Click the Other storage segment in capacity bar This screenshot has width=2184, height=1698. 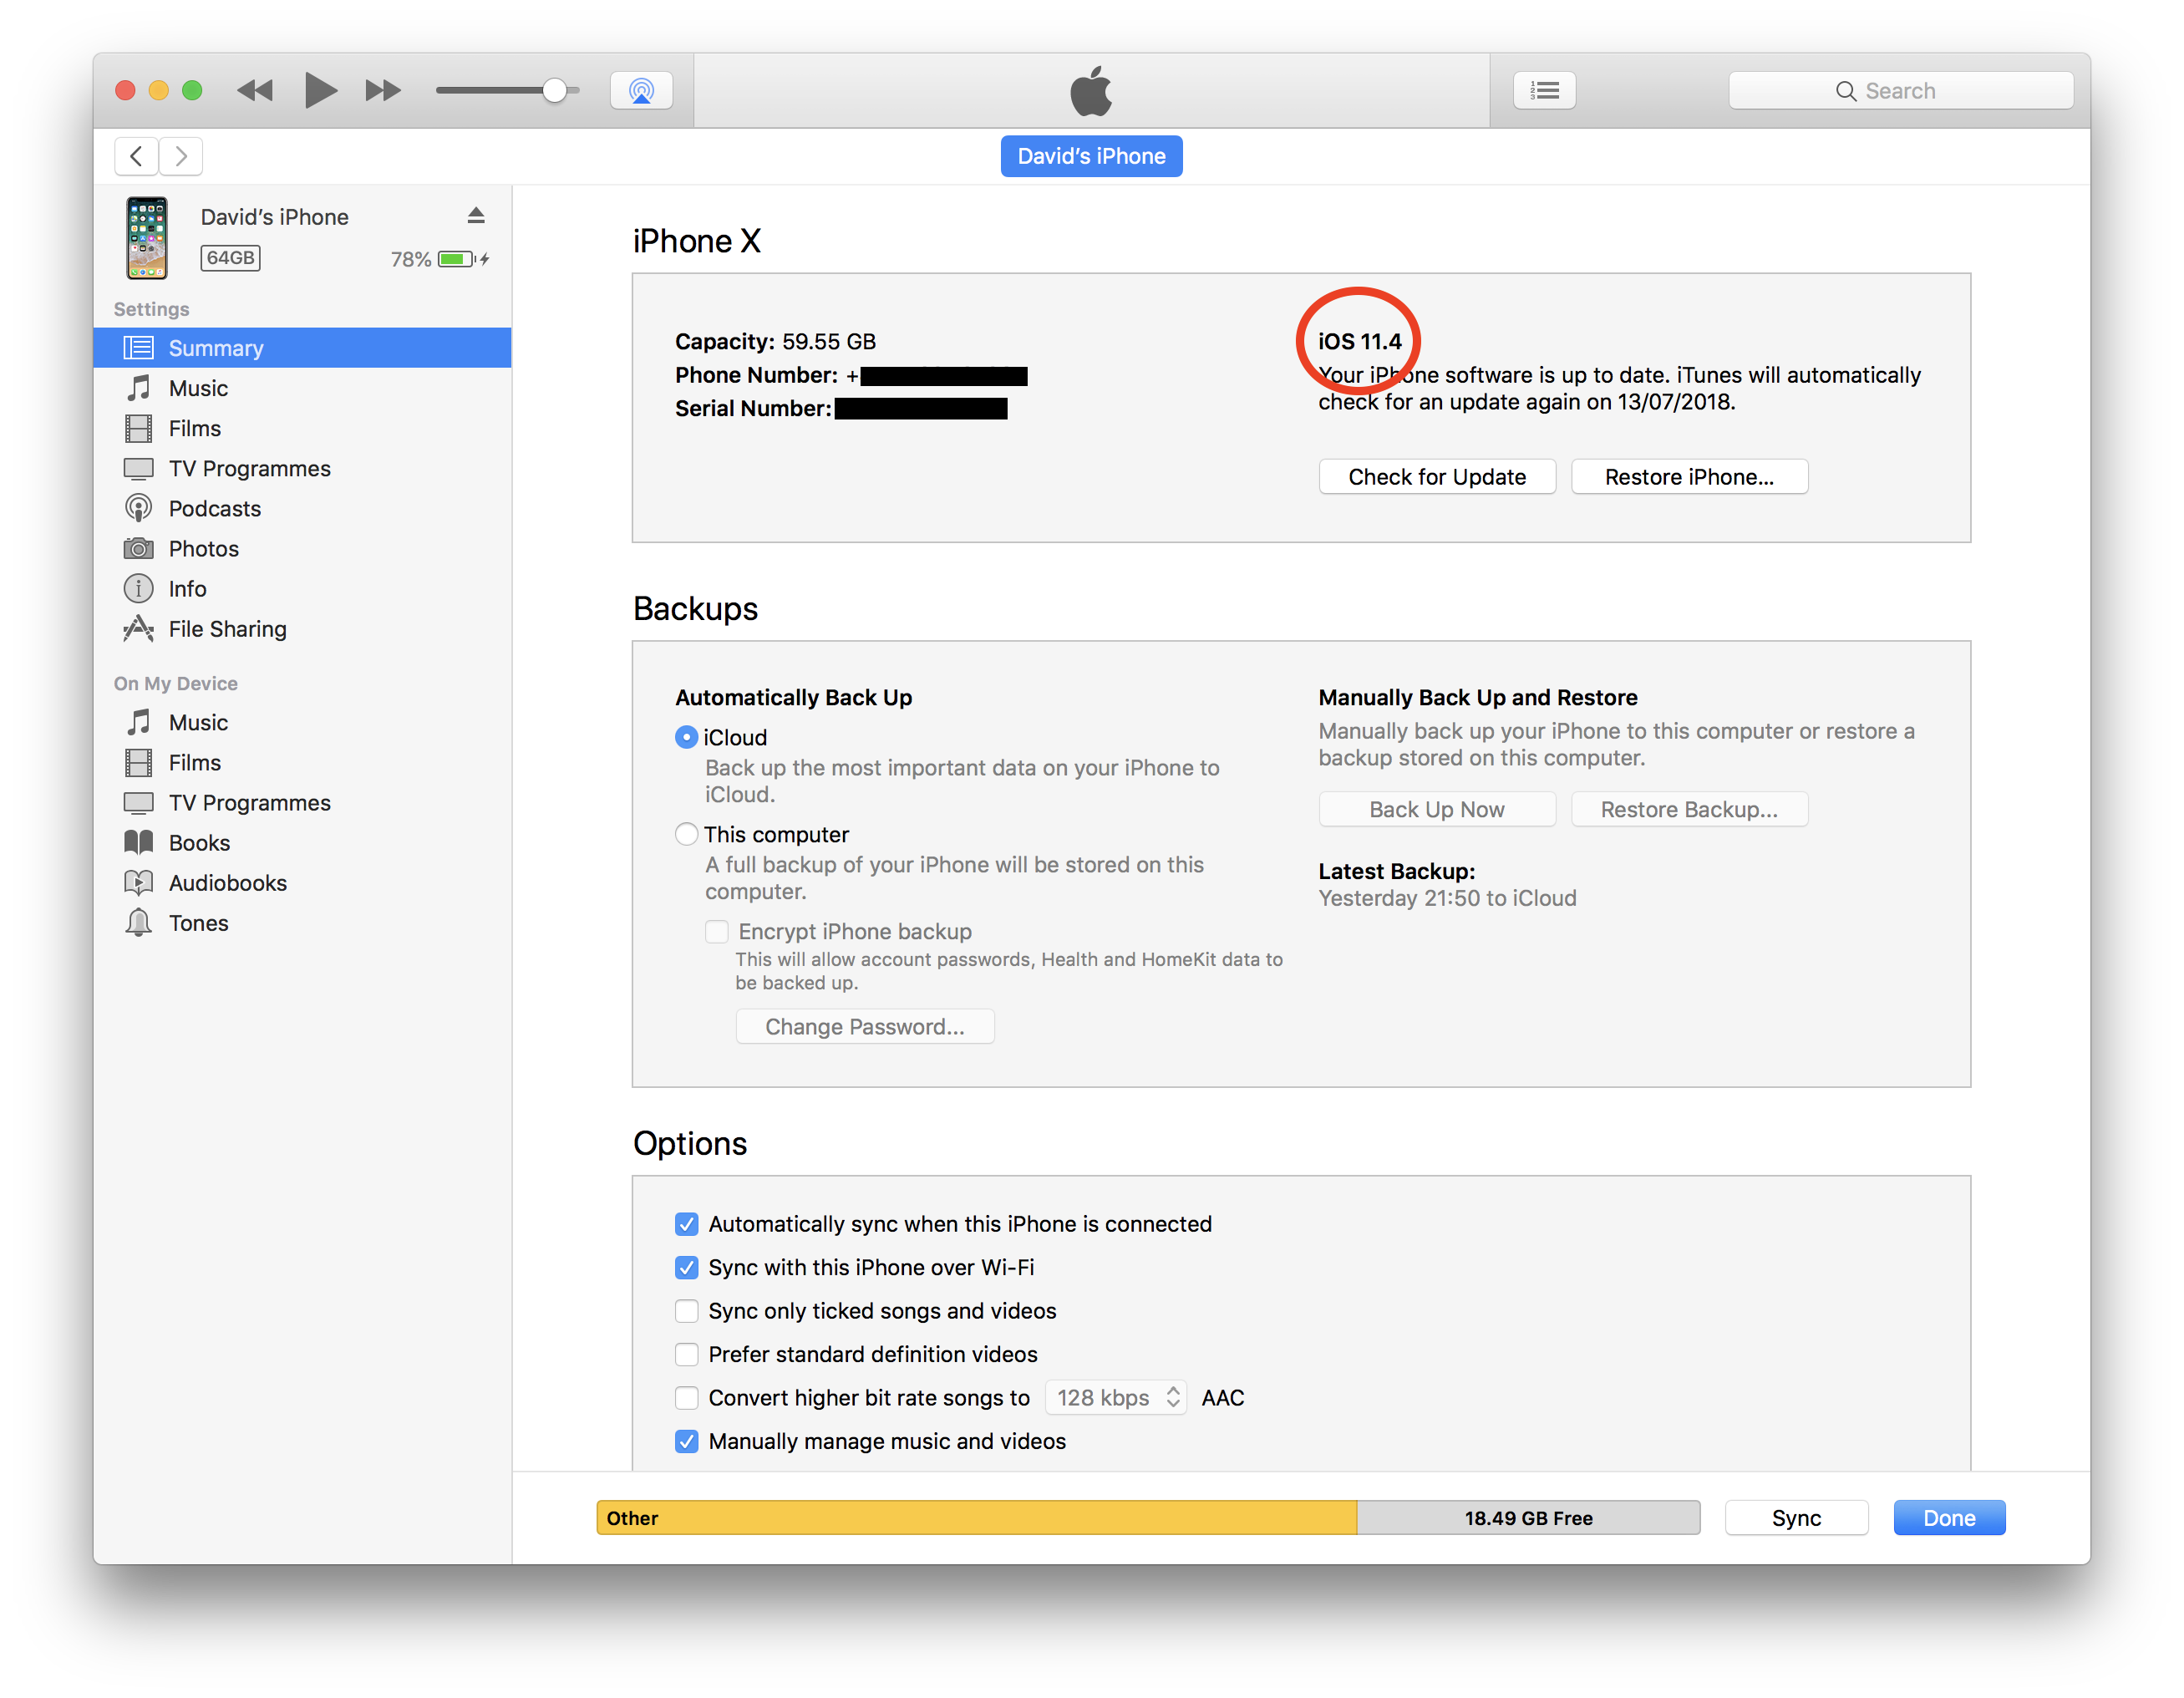click(976, 1518)
